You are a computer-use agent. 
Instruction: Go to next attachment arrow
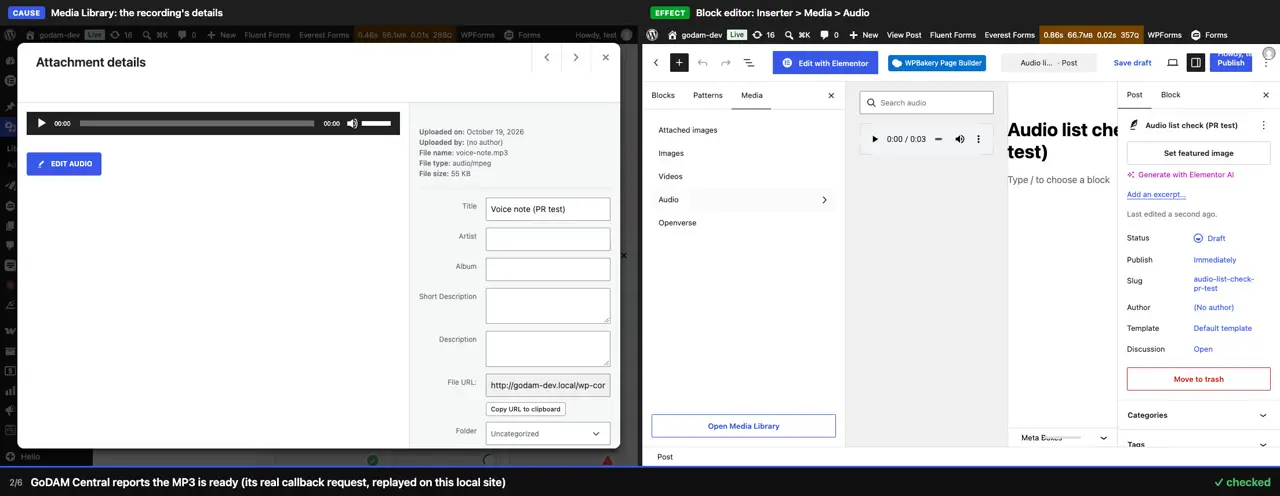[576, 58]
